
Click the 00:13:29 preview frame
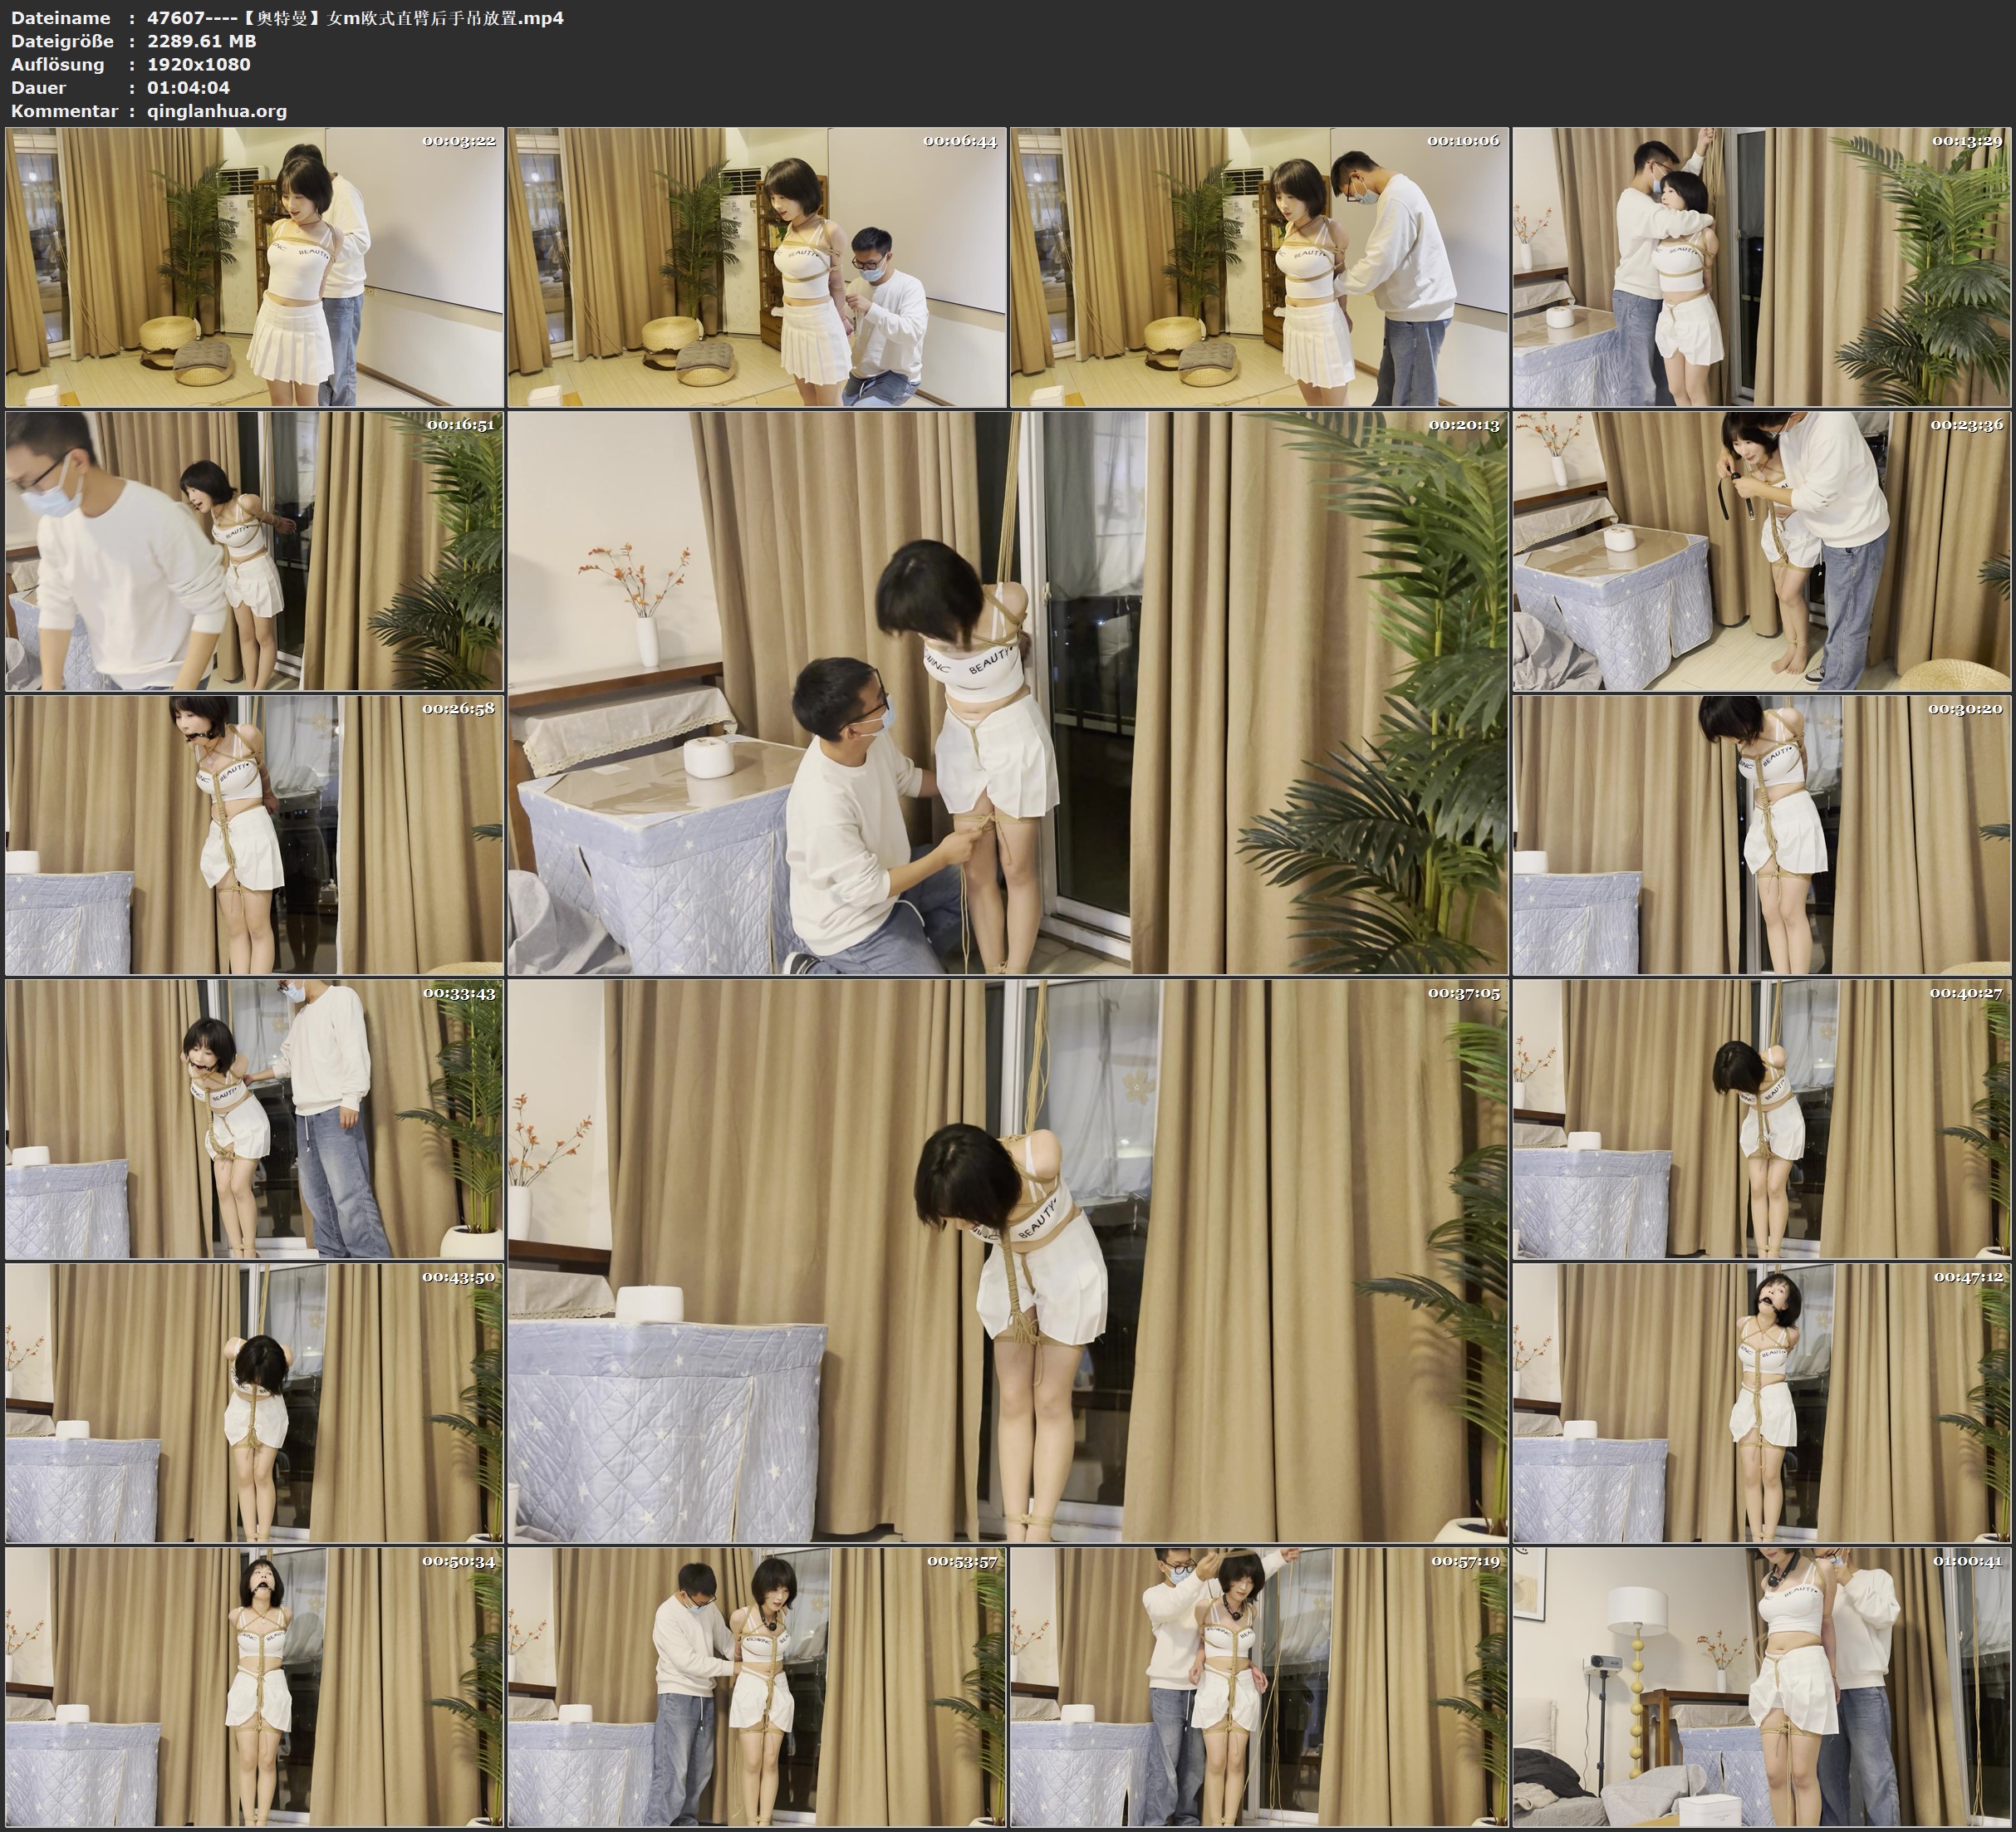tap(1761, 267)
